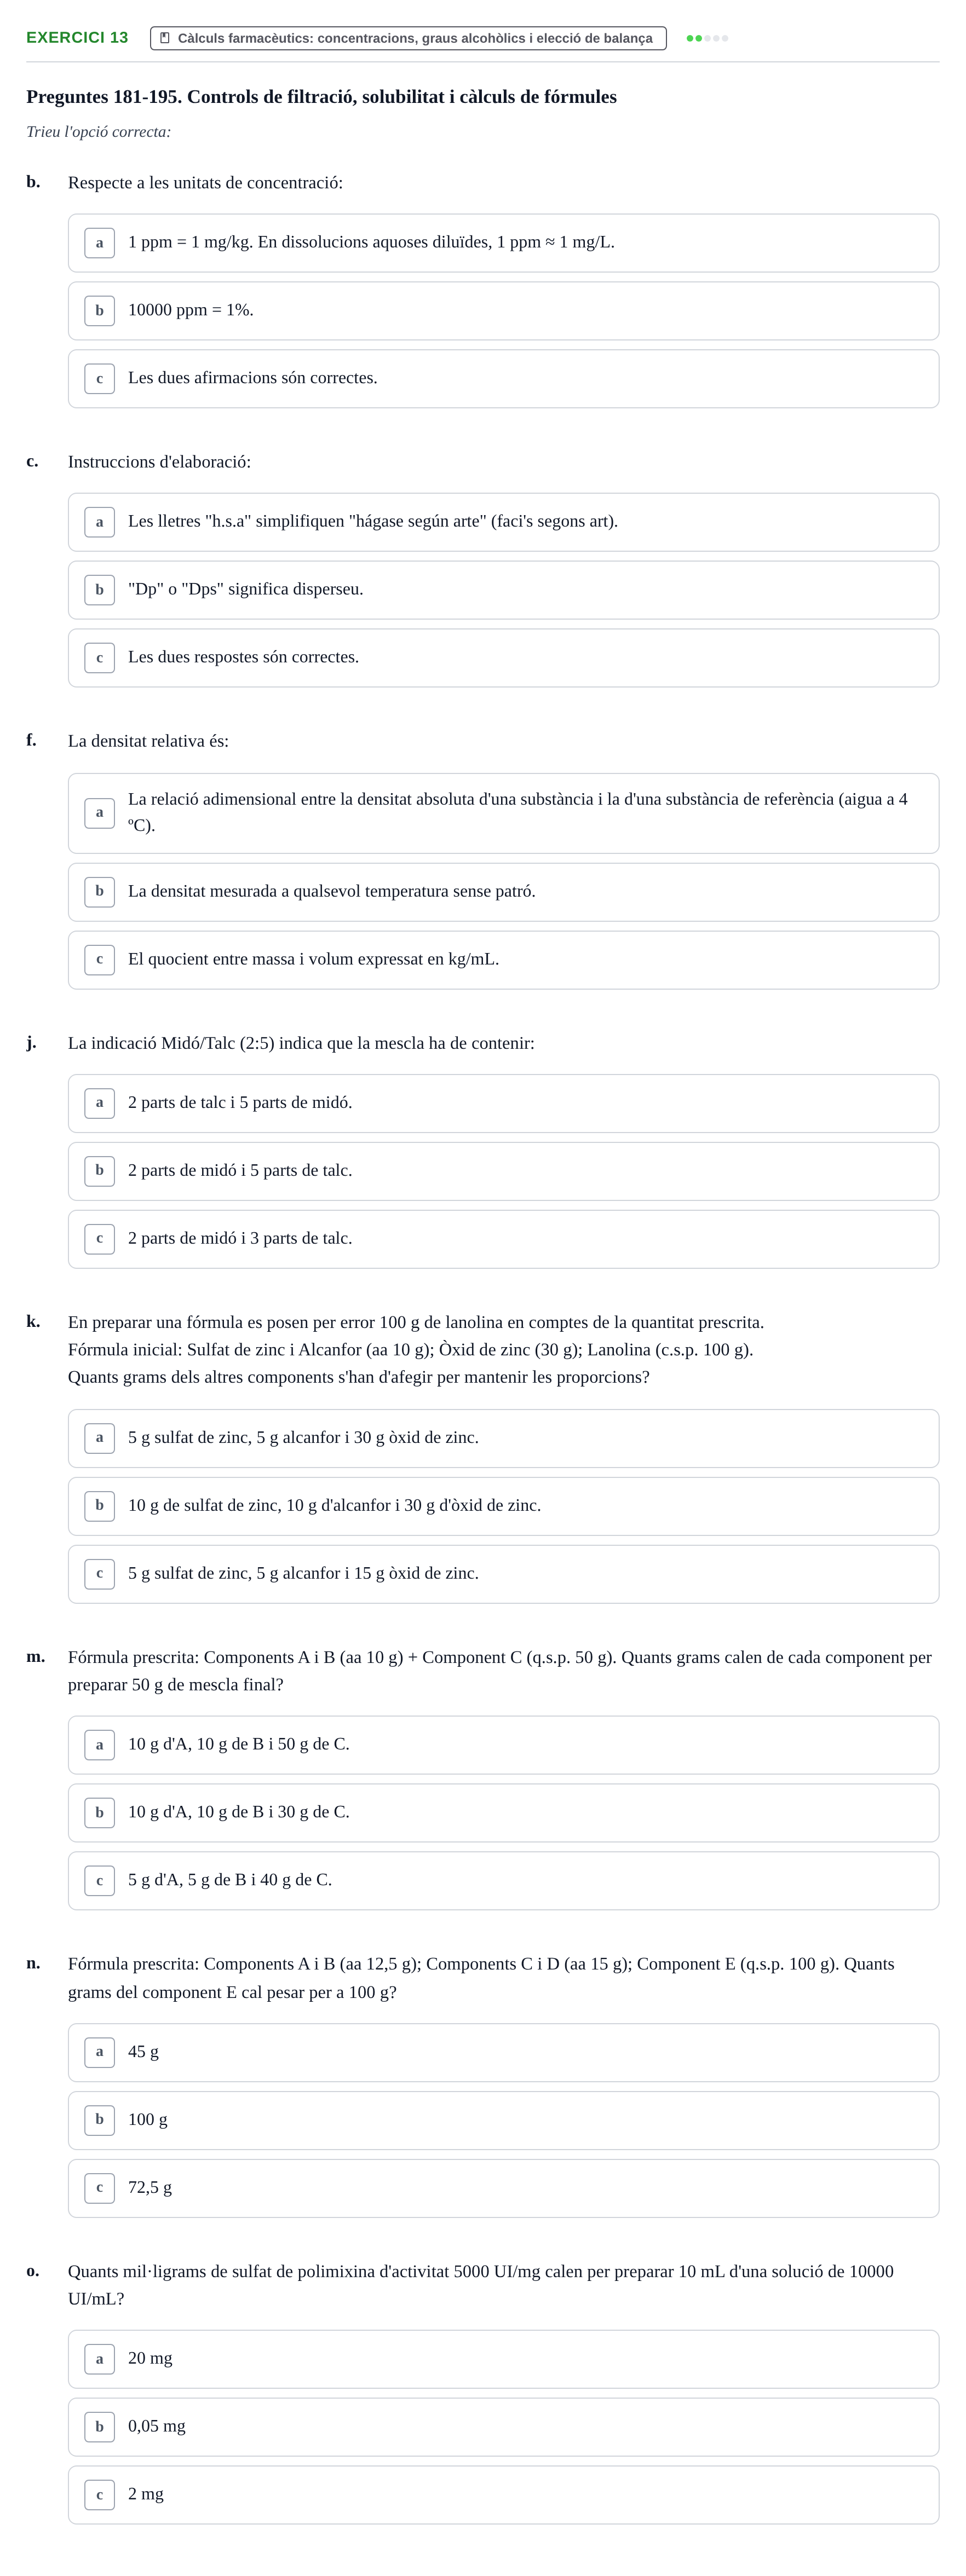Viewport: 966px width, 2576px height.
Task: Choose the '72,5 g' answer option
Action: [503, 2188]
